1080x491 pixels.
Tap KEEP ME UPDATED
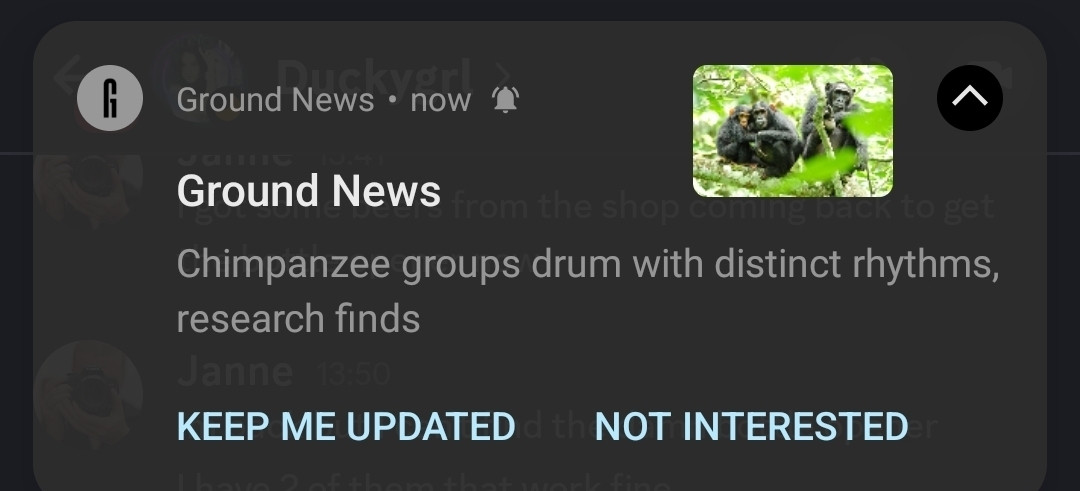346,426
